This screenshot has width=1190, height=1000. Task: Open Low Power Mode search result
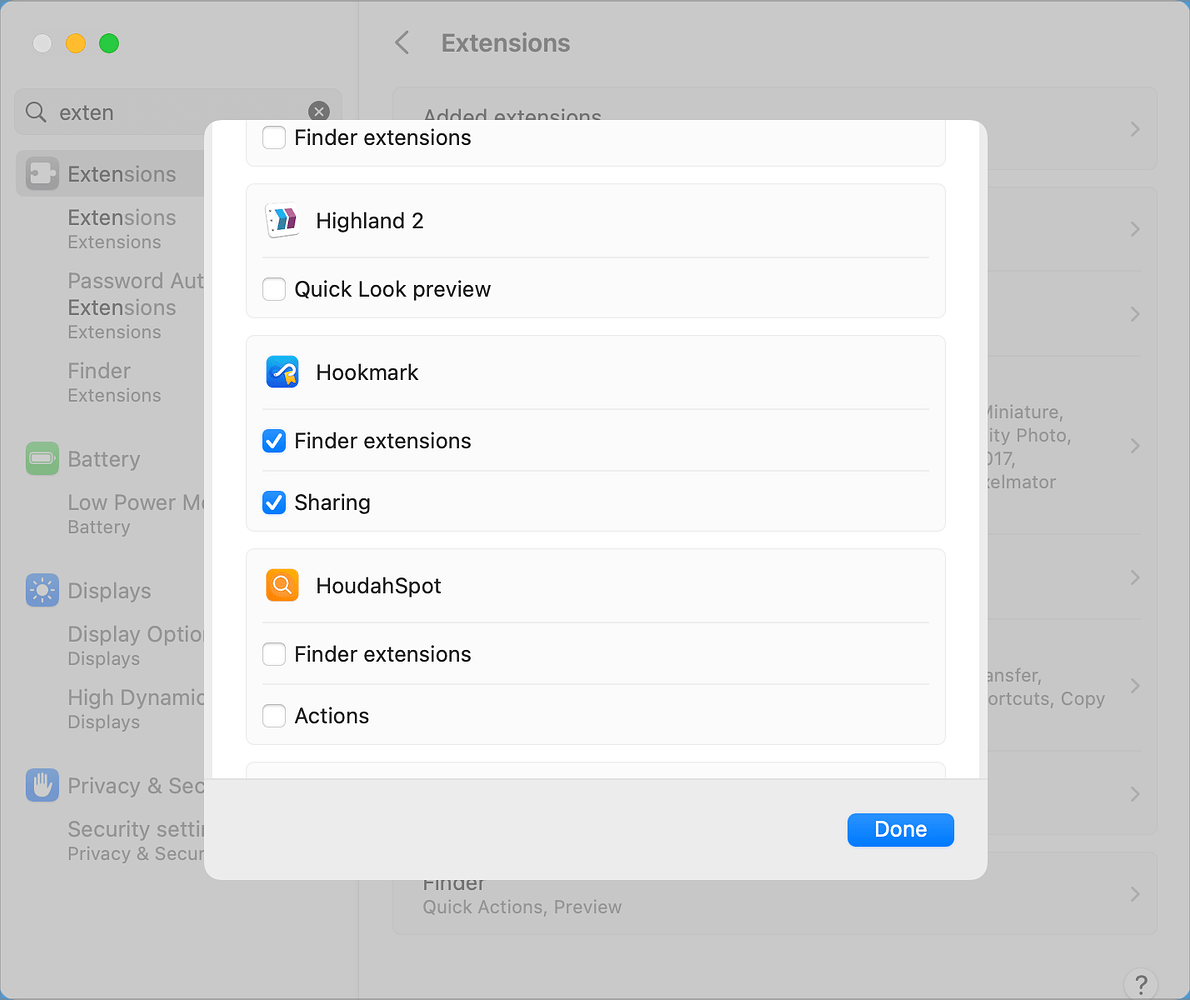click(x=135, y=514)
